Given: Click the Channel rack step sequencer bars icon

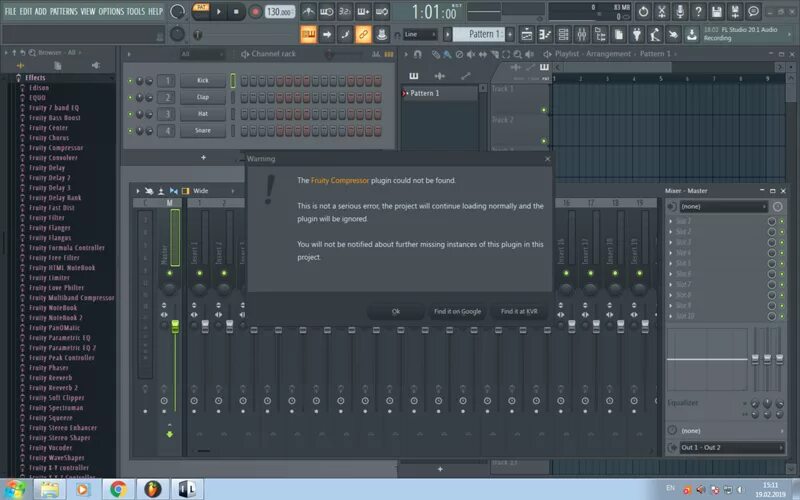Looking at the screenshot, I should pos(389,54).
